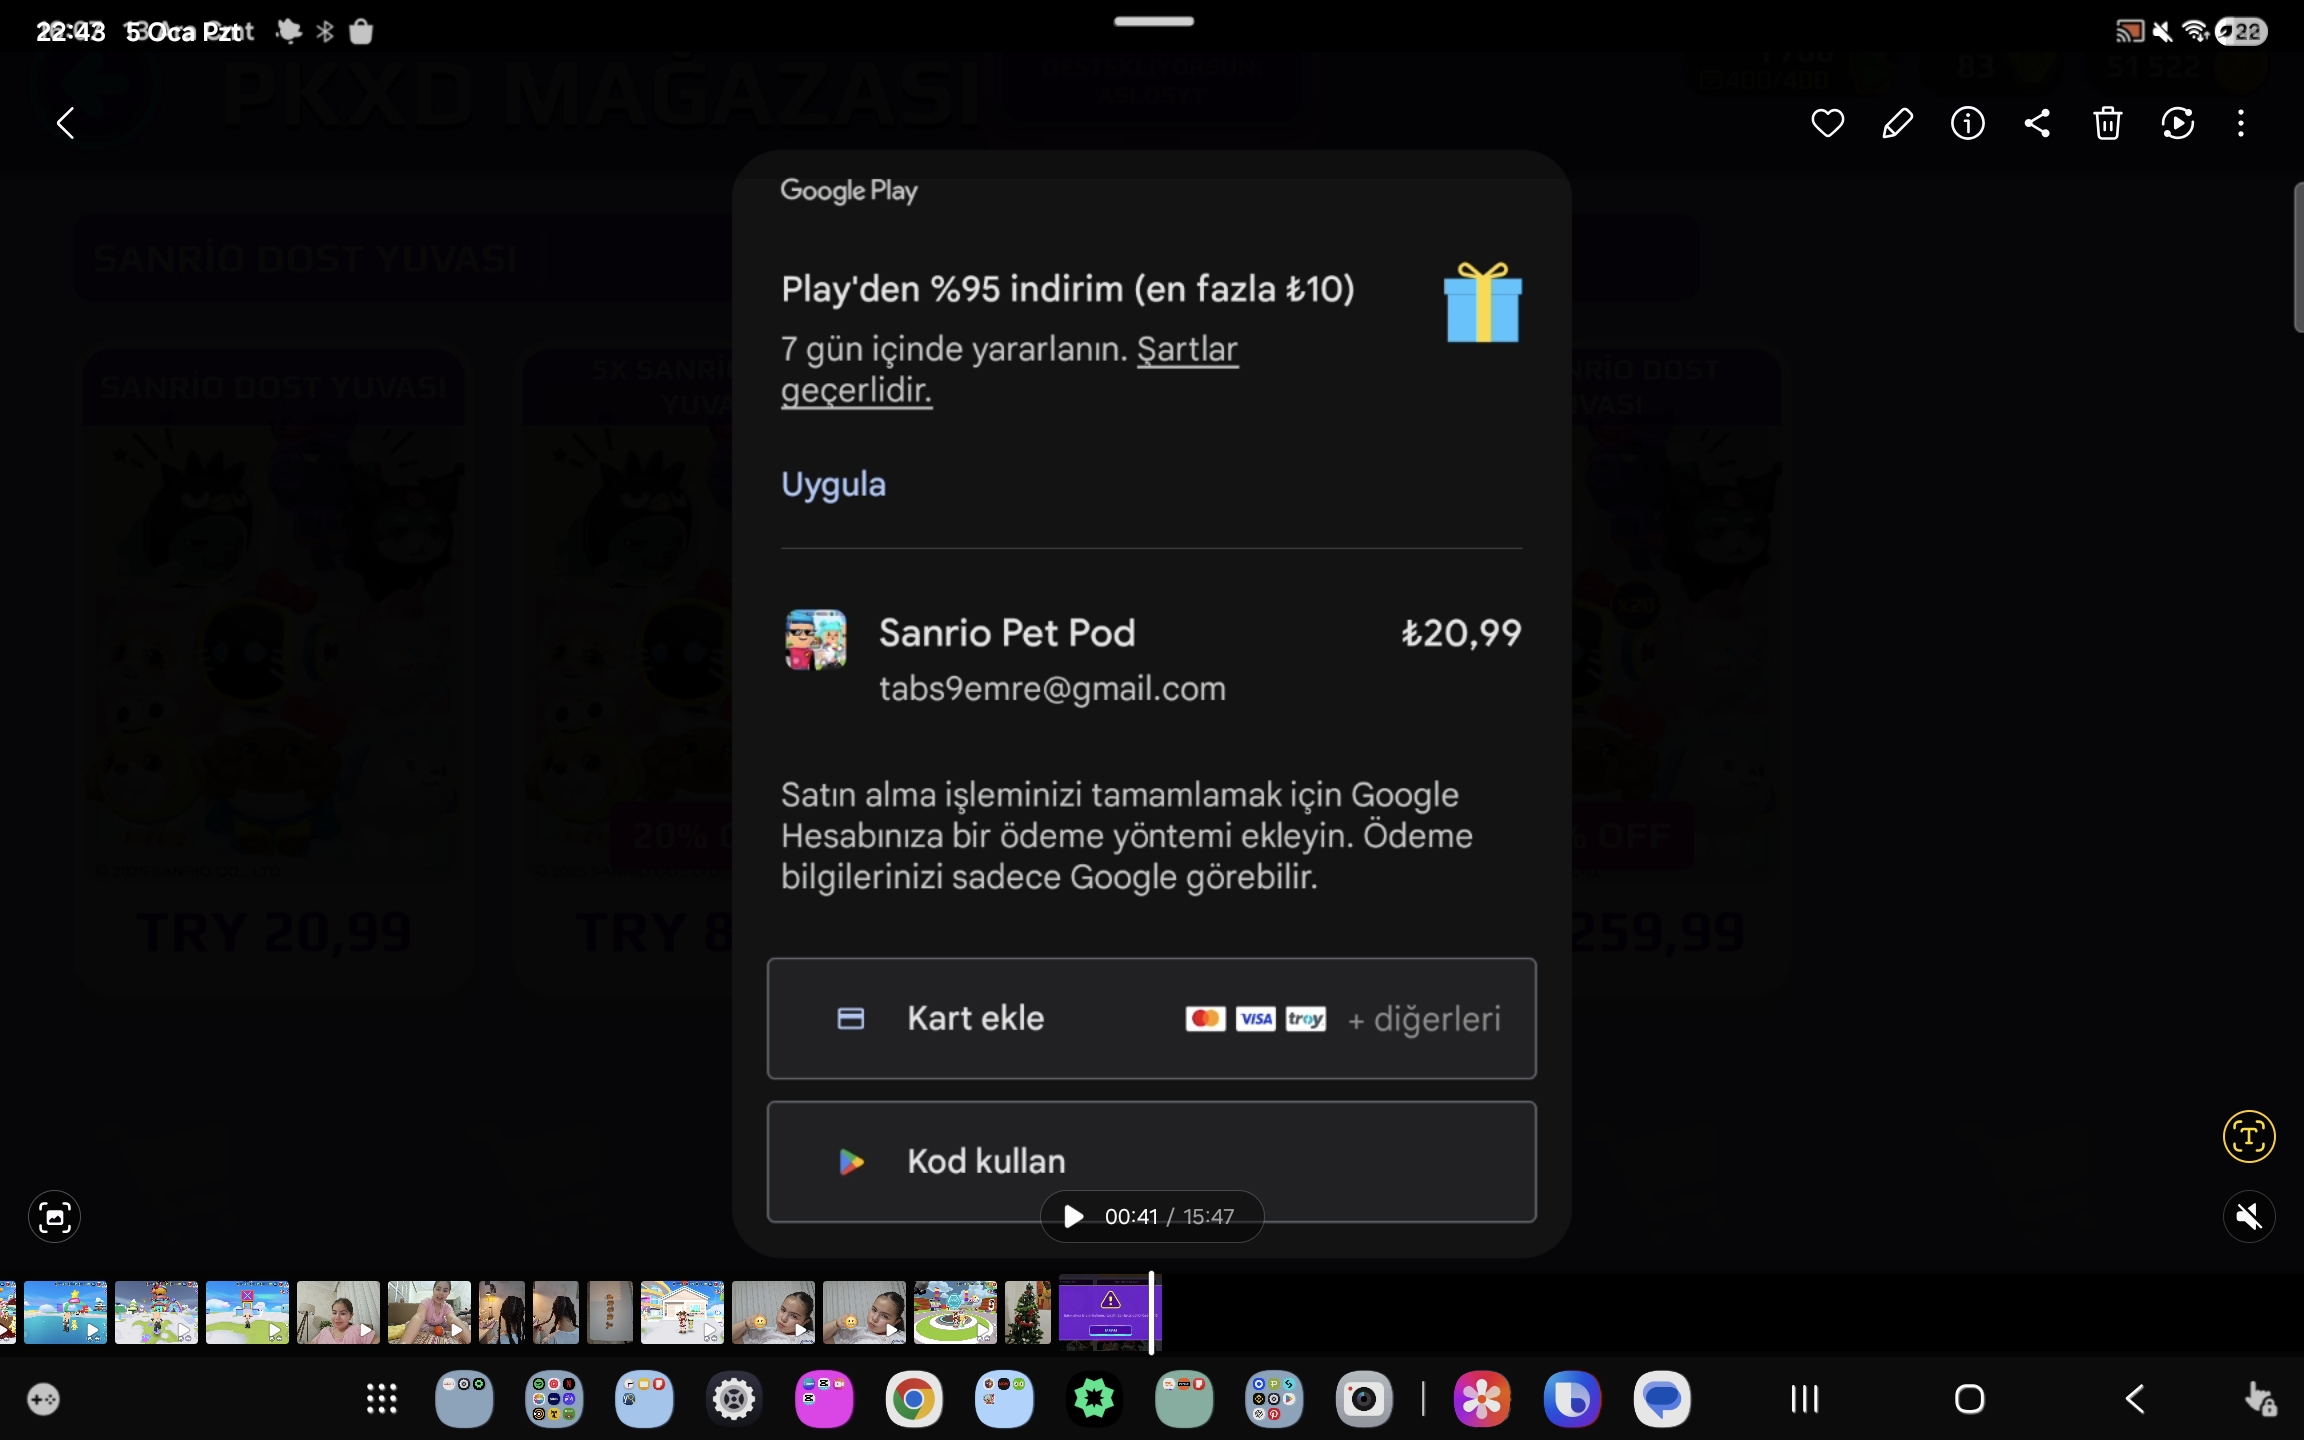Screen dimensions: 2304x1440
Task: Click the Visa logo
Action: pyautogui.click(x=1255, y=1019)
